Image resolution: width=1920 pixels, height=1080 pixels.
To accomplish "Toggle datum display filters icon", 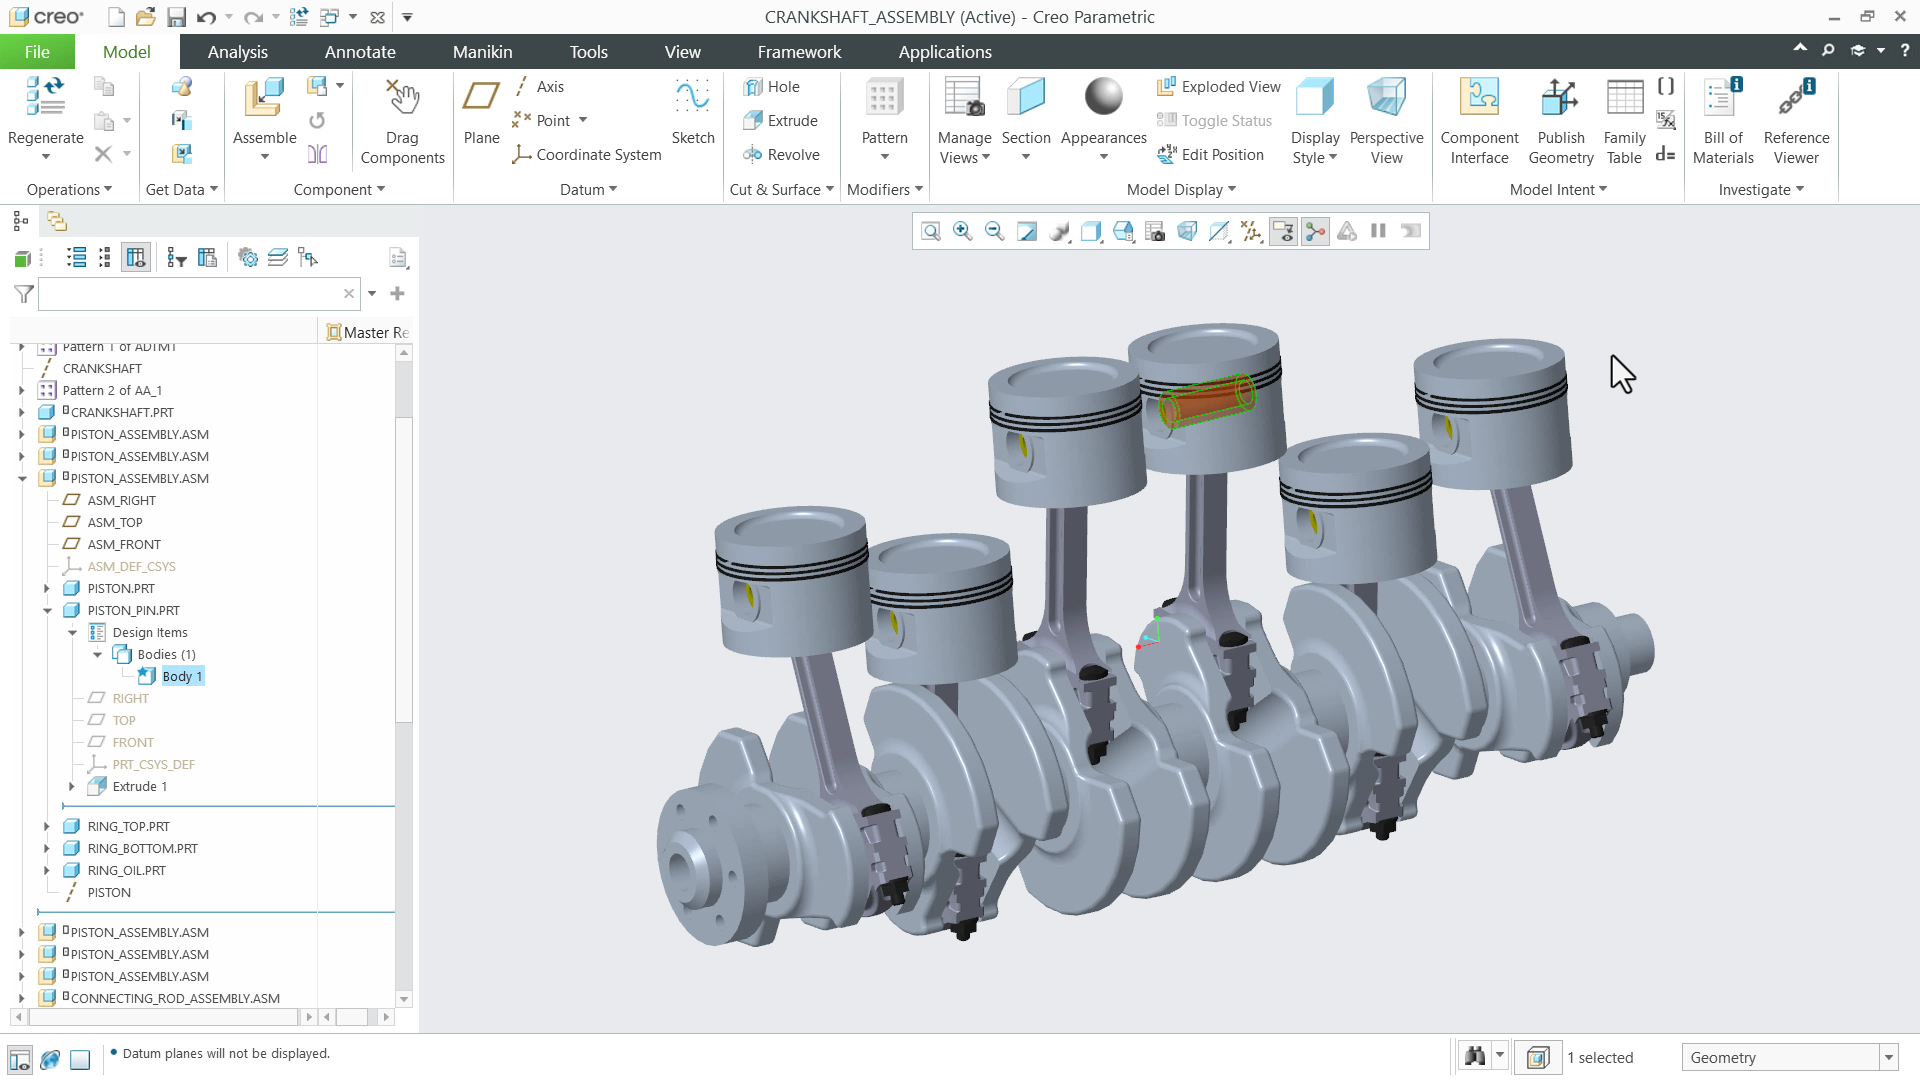I will click(x=1251, y=232).
